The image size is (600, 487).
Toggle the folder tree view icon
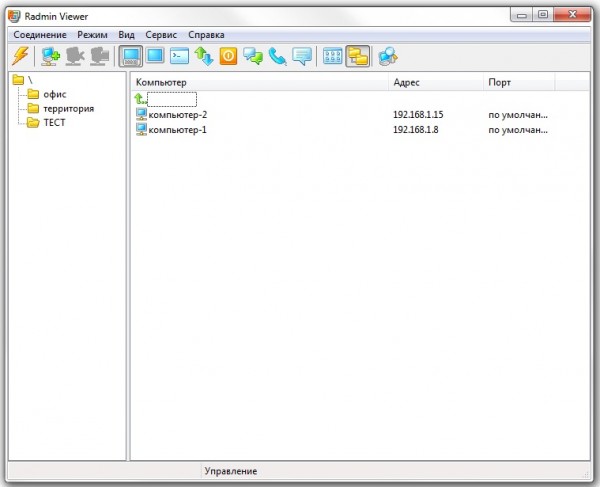(x=358, y=56)
